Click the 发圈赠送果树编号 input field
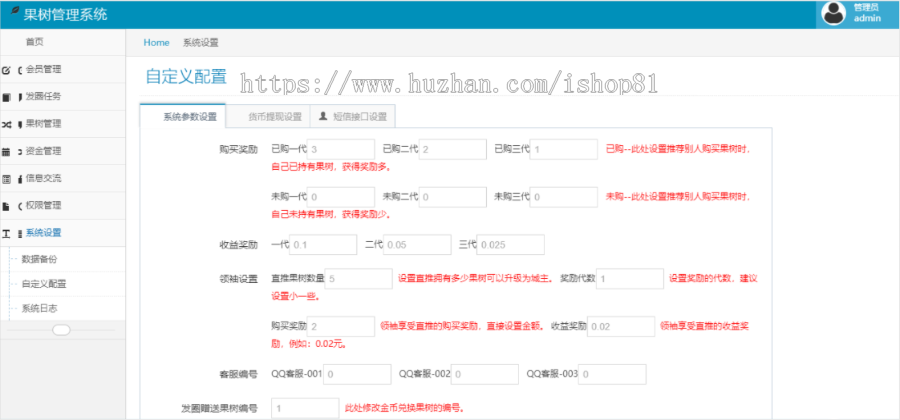The image size is (900, 420). (x=305, y=409)
